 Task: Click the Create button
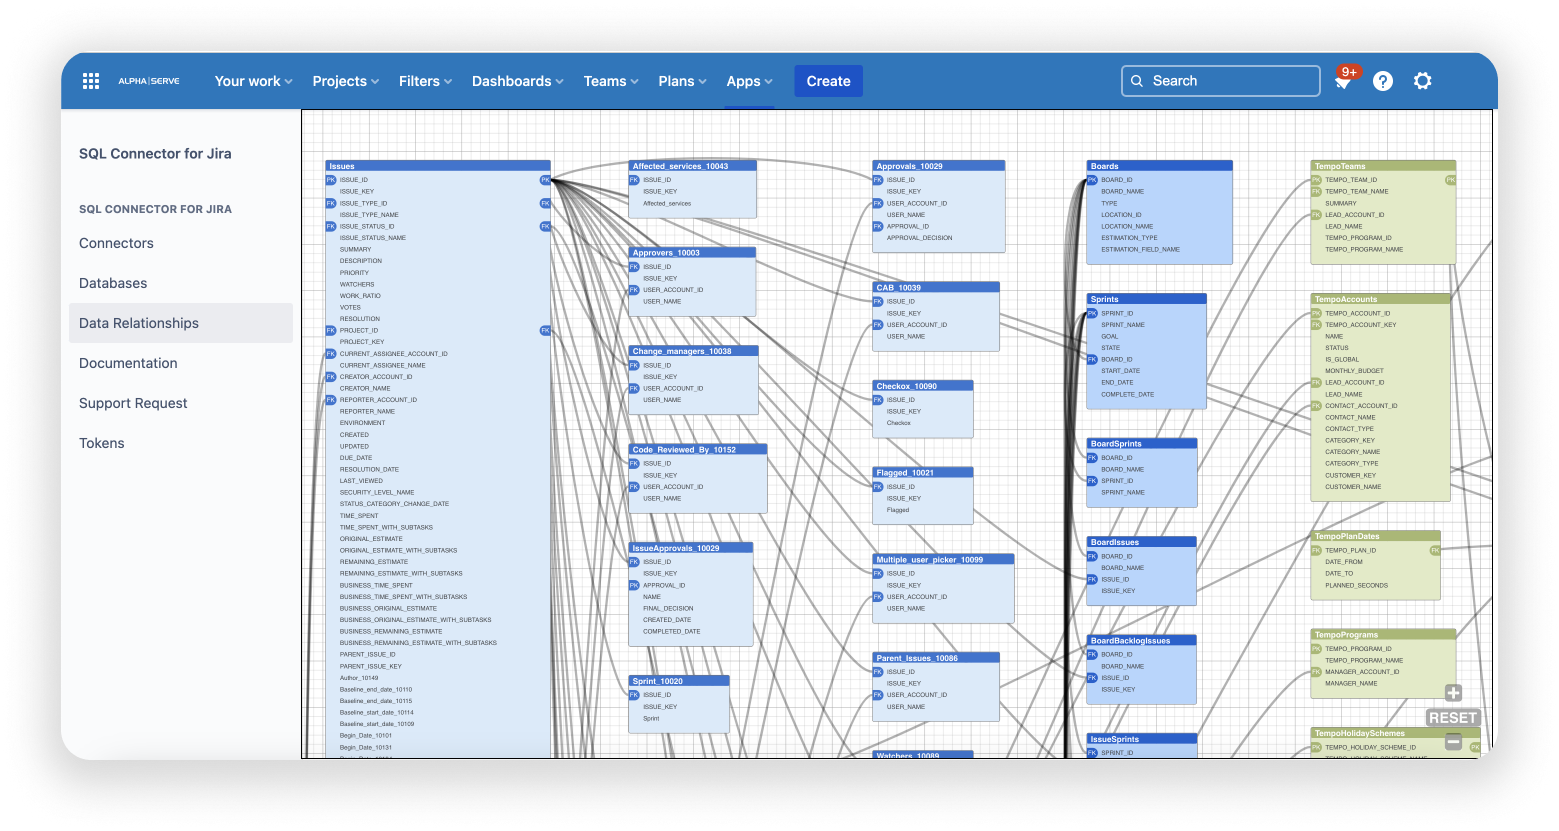828,81
